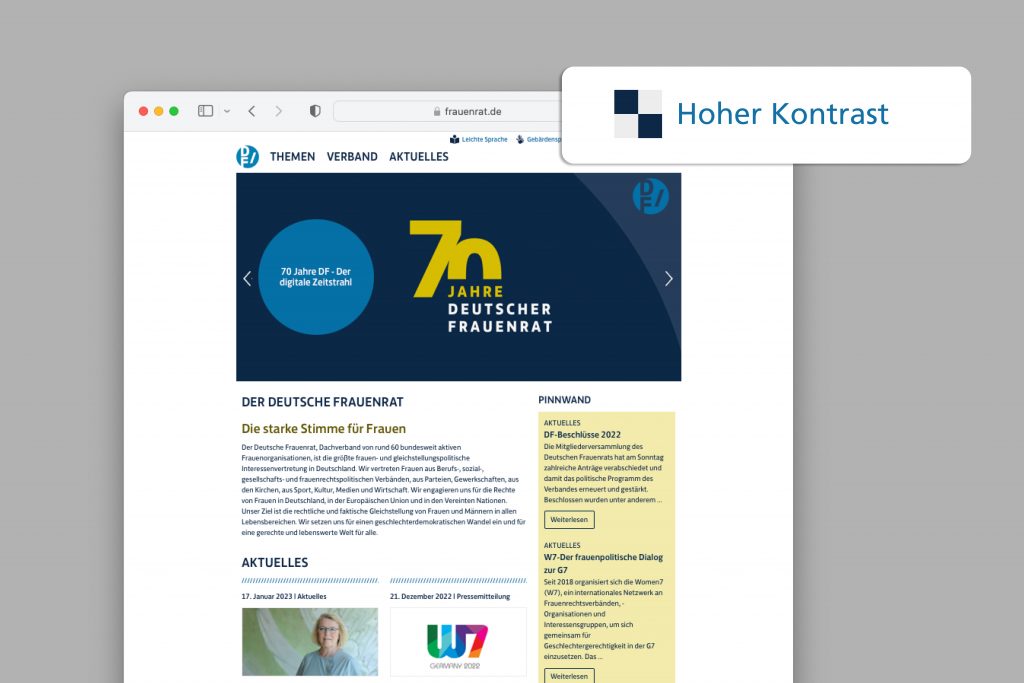Screen dimensions: 1024x683
Task: Click the browser back arrow
Action: (251, 111)
